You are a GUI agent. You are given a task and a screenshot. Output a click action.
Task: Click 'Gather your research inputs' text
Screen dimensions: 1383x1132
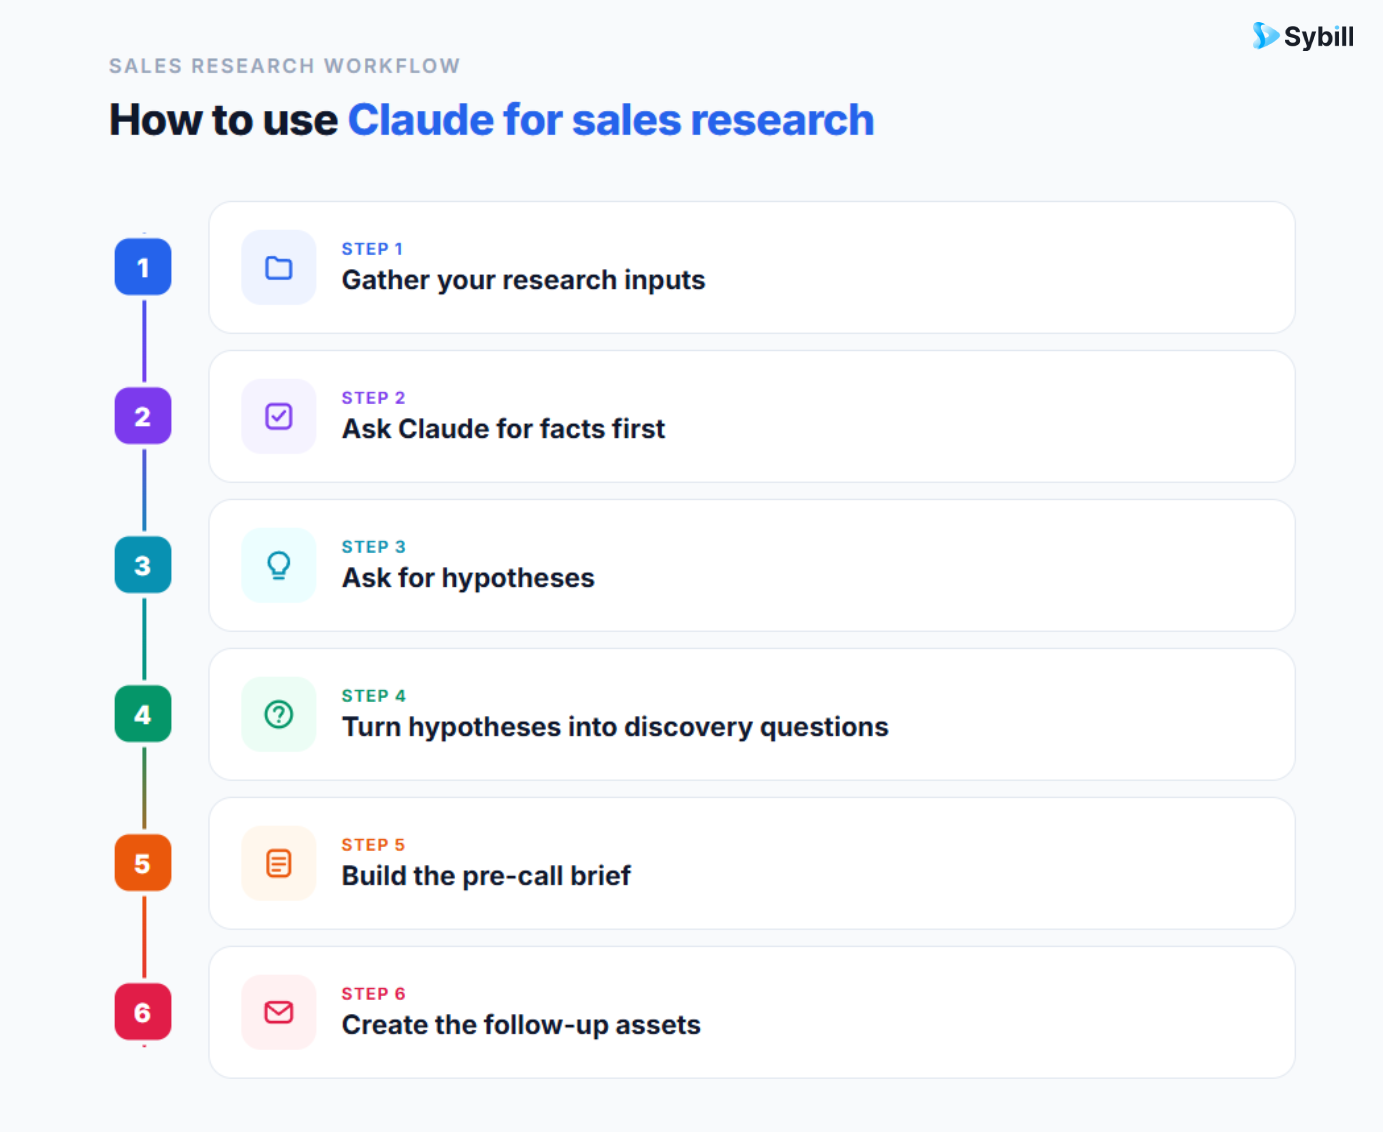click(x=523, y=280)
